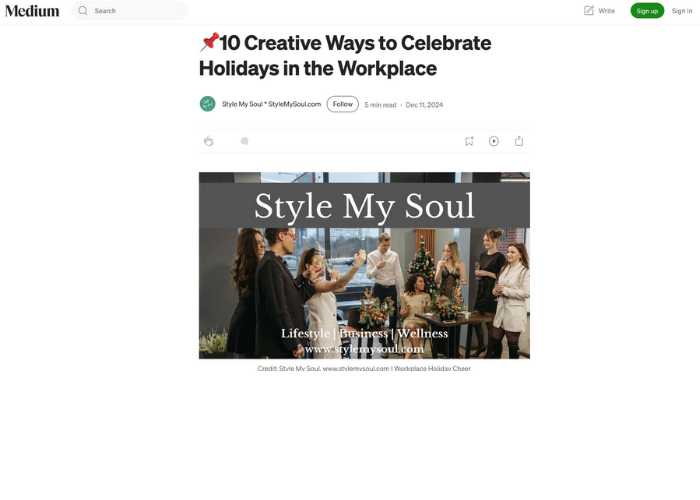The width and height of the screenshot is (700, 500).
Task: Click the article title heading
Action: tap(345, 55)
